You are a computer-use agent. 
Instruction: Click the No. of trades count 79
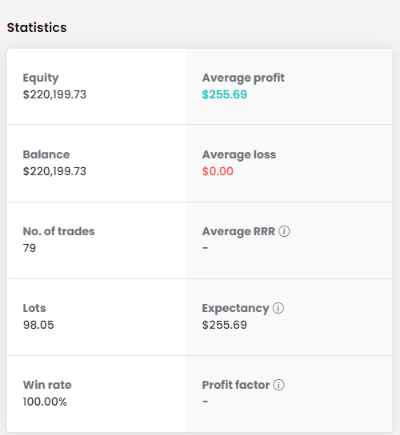[29, 248]
